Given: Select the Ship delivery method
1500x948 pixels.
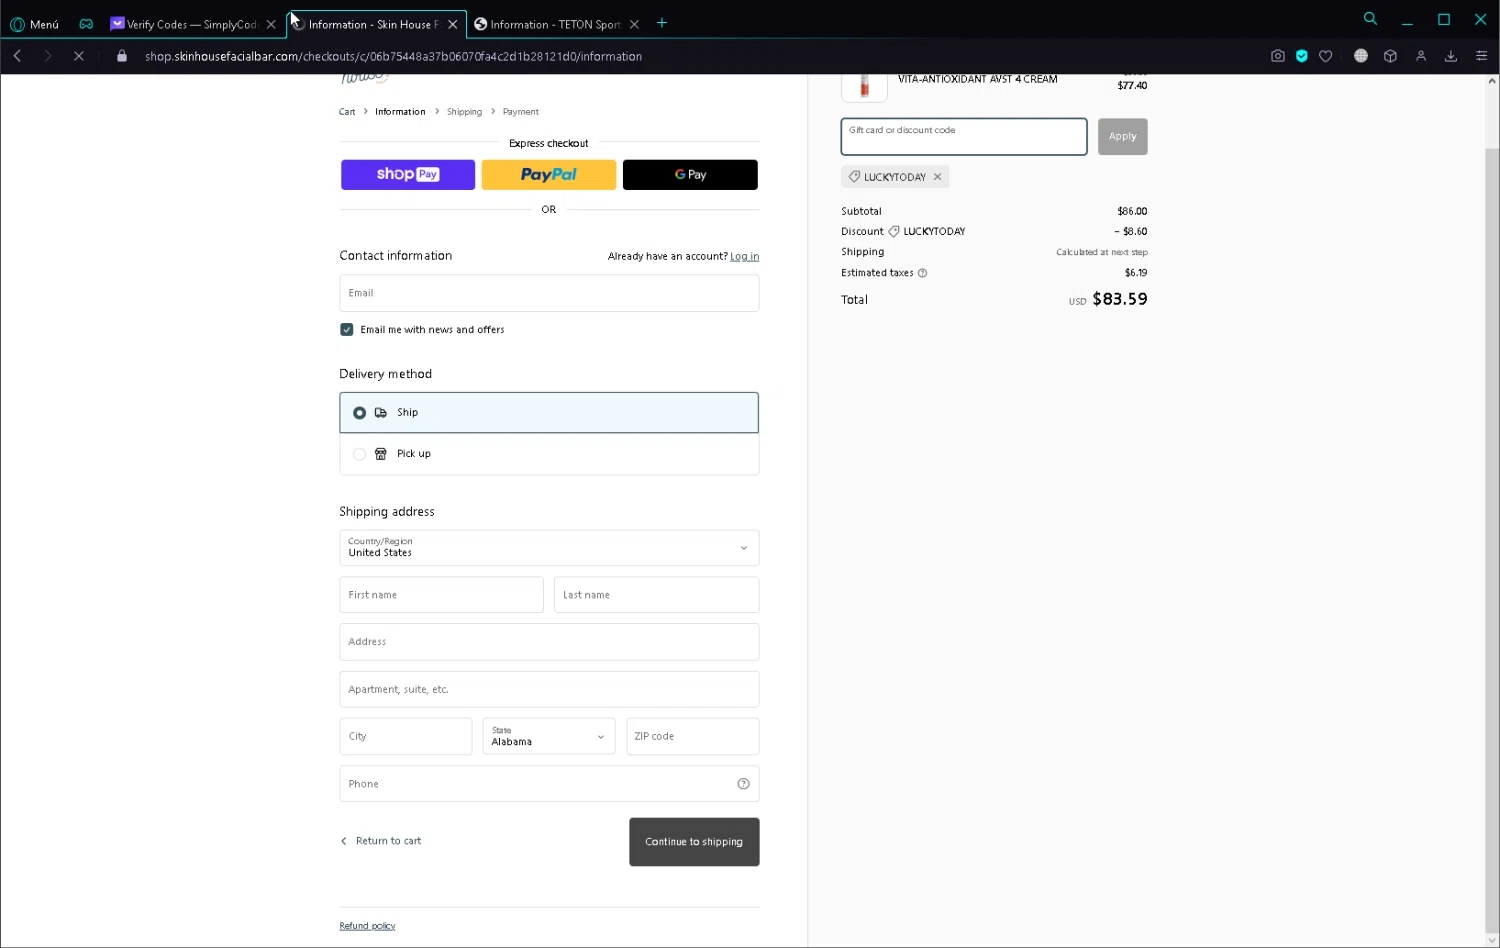Looking at the screenshot, I should 549,413.
